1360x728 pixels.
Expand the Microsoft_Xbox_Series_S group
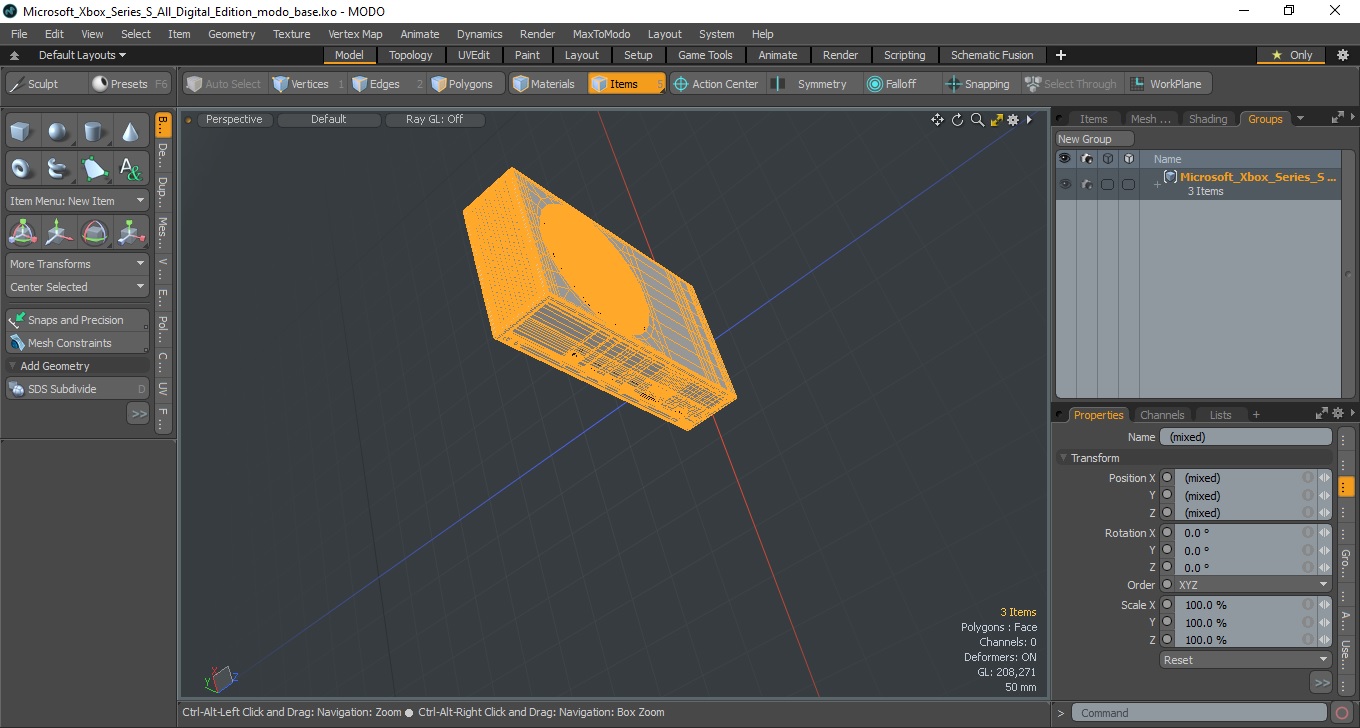click(1157, 185)
